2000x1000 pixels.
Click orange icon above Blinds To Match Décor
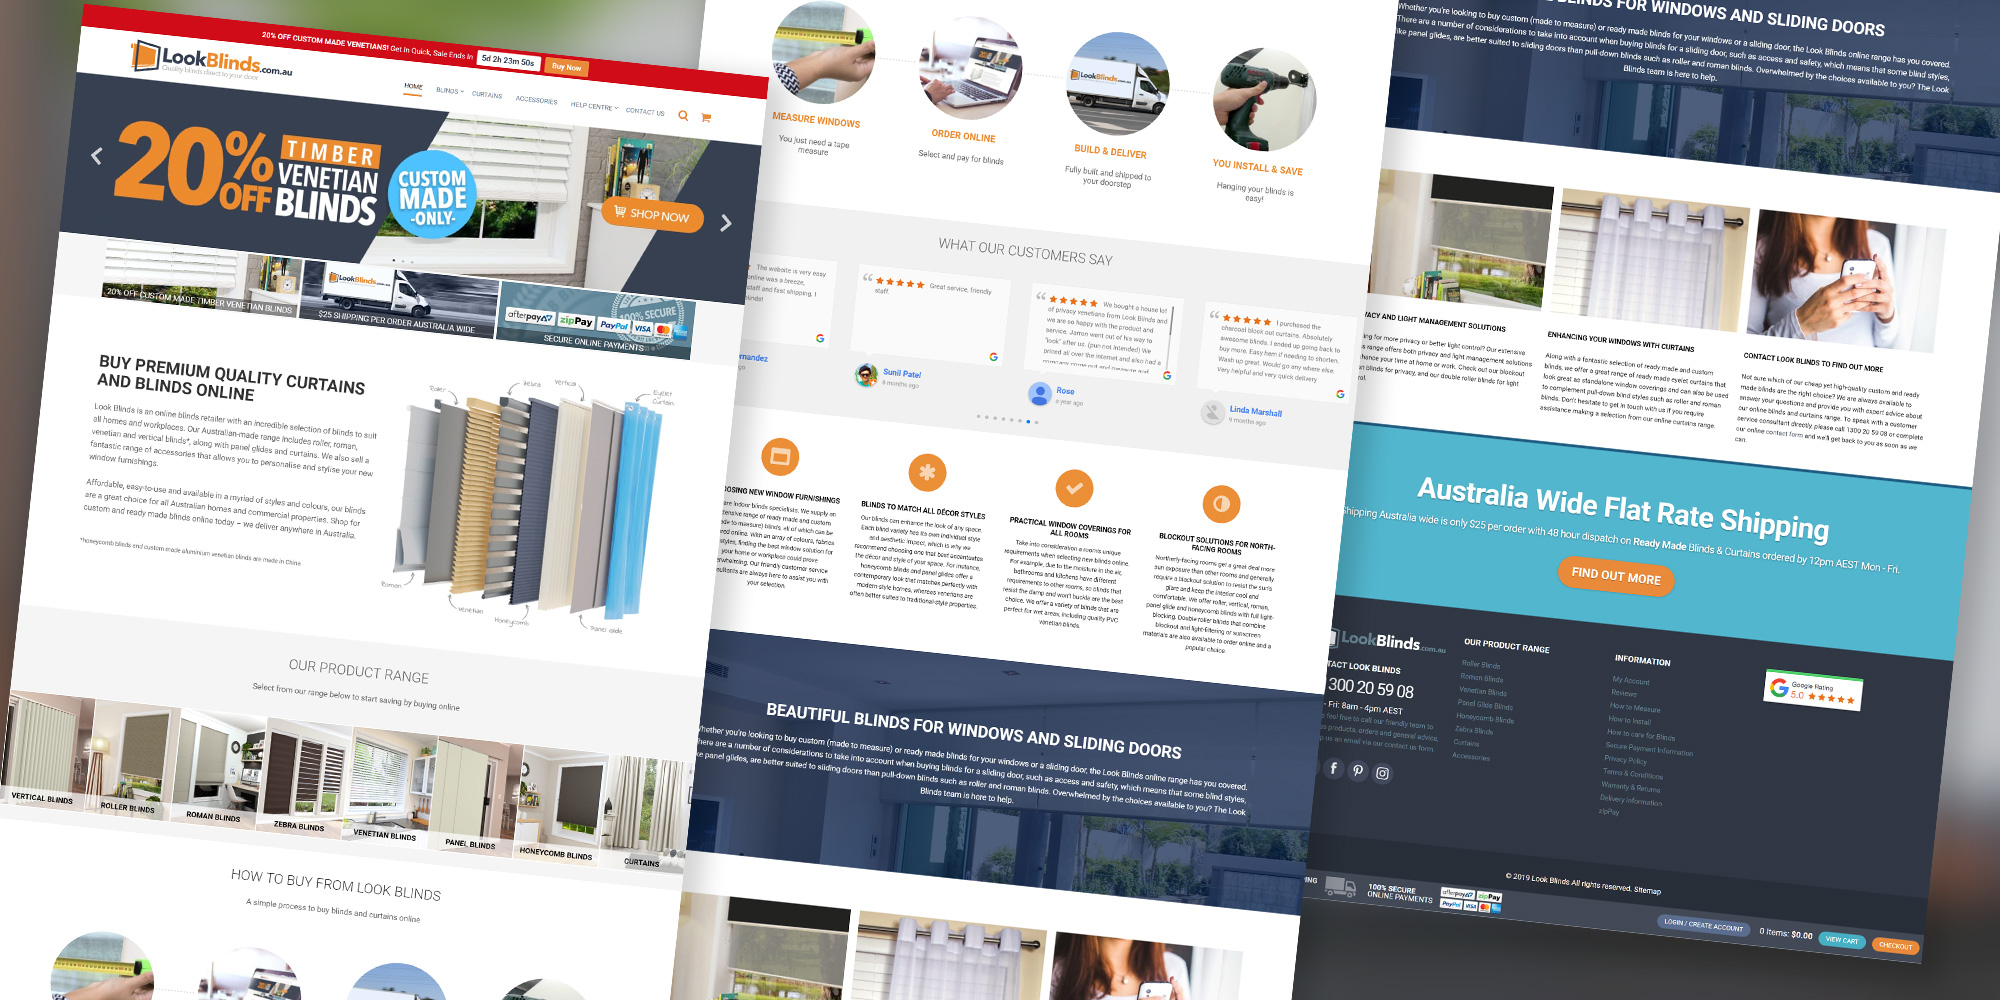click(x=927, y=472)
